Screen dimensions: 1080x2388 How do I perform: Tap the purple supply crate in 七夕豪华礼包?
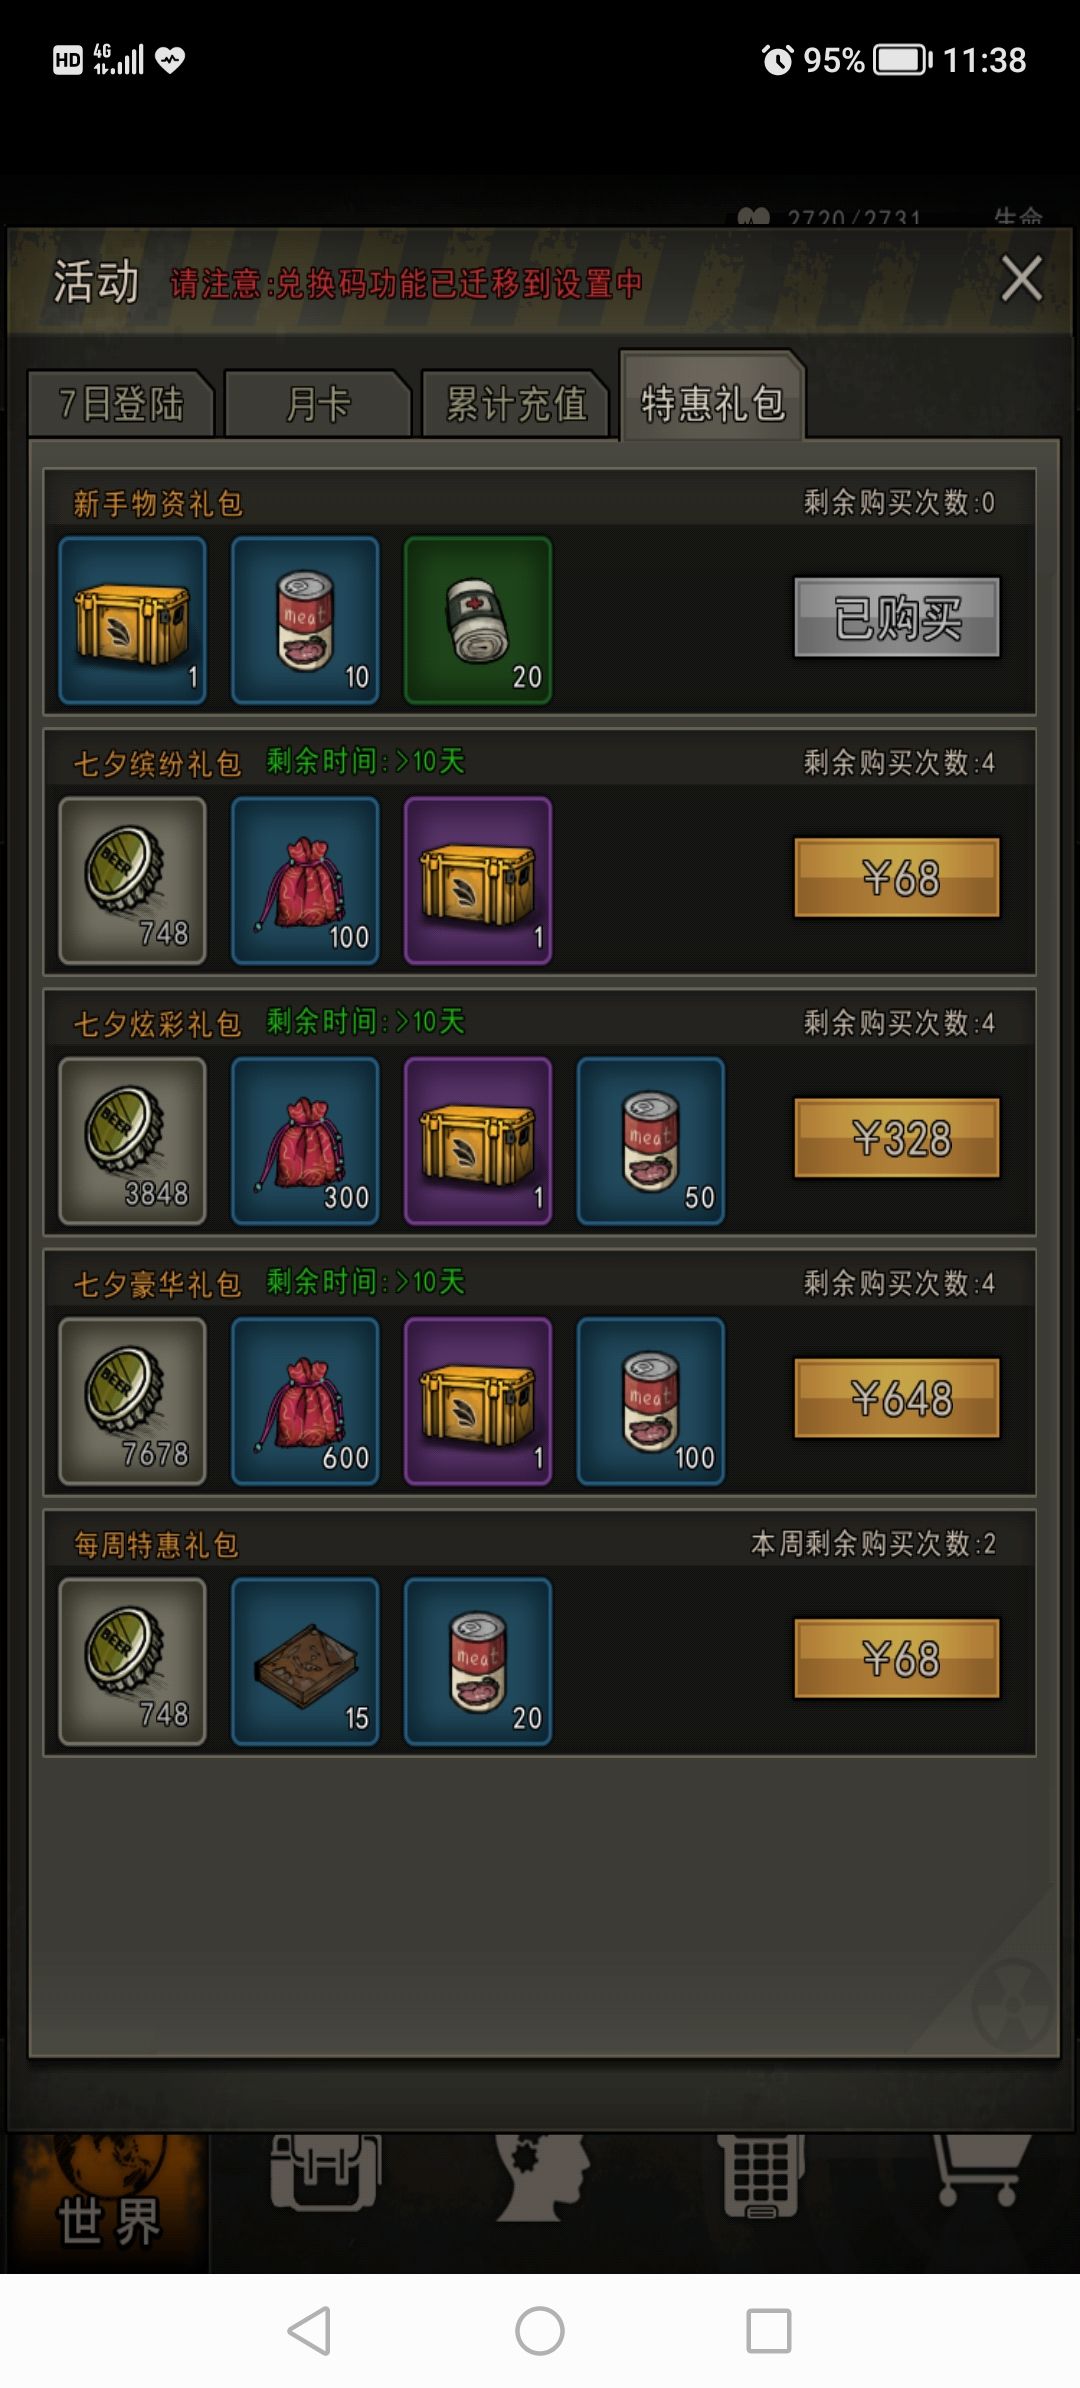pos(478,1400)
